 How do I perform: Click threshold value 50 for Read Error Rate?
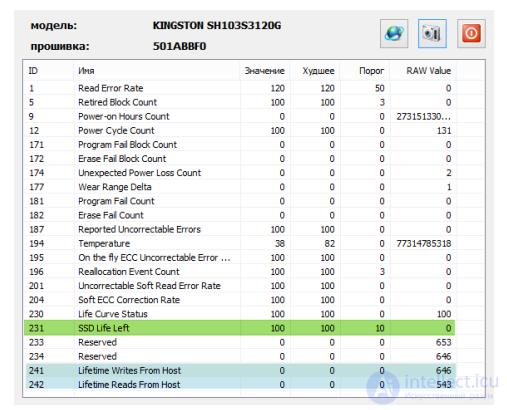(x=380, y=88)
